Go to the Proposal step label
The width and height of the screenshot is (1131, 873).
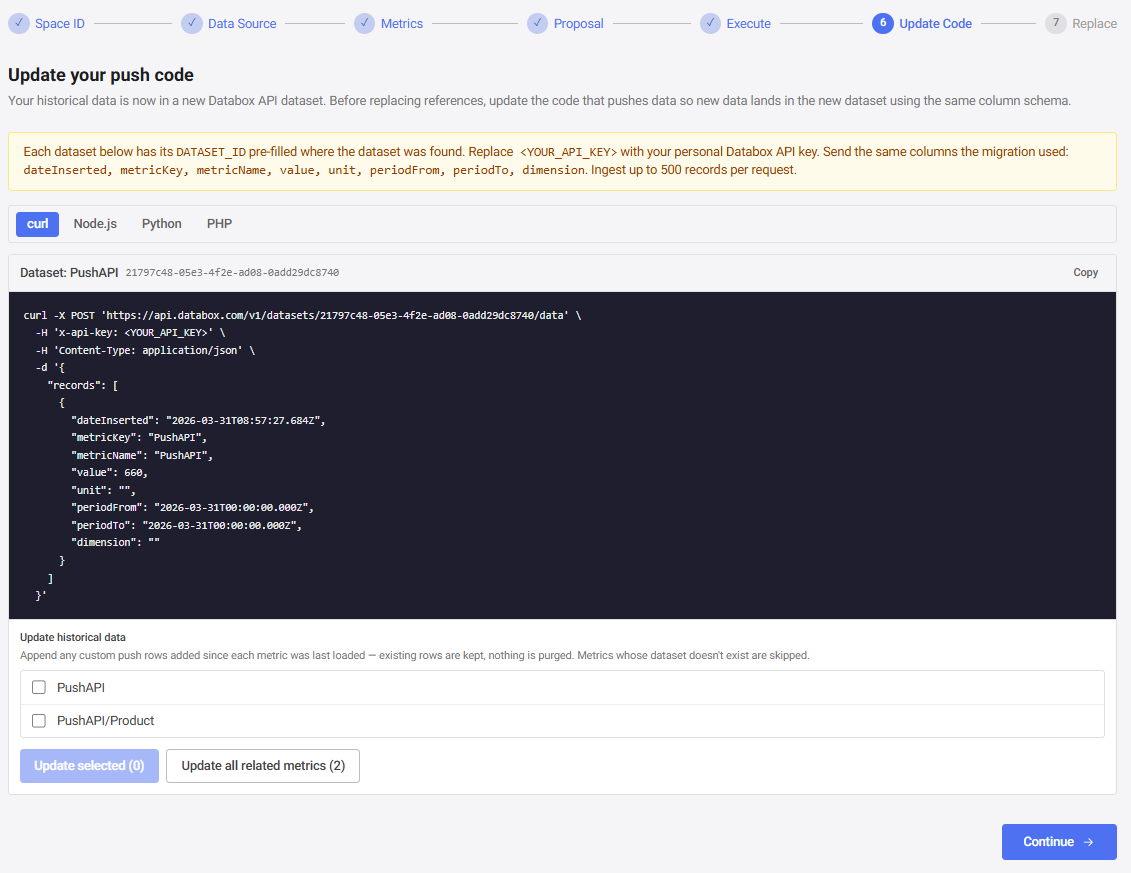[x=578, y=24]
